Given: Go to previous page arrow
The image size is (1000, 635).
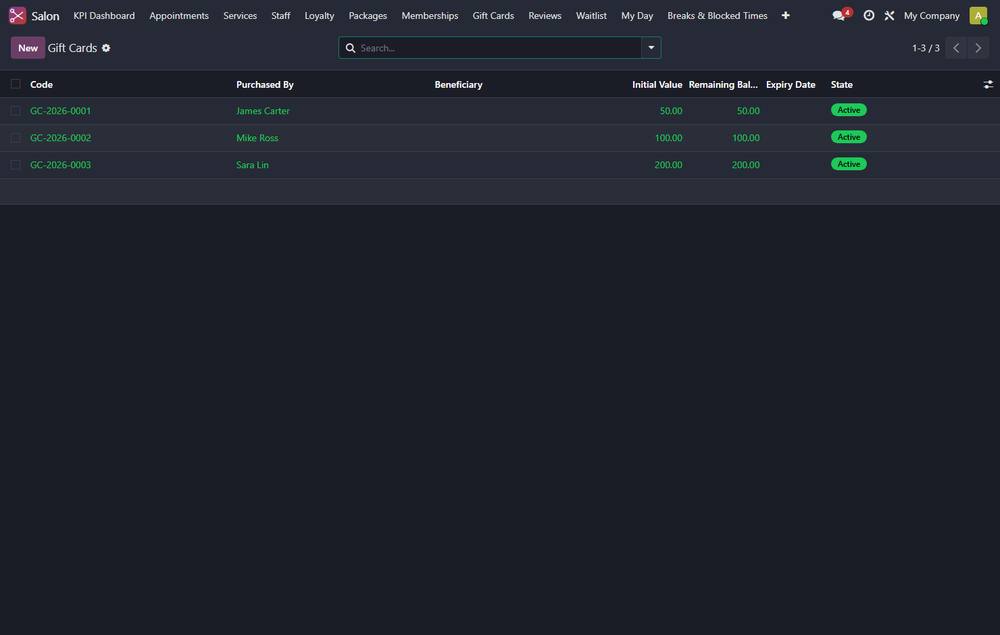Looking at the screenshot, I should 956,48.
